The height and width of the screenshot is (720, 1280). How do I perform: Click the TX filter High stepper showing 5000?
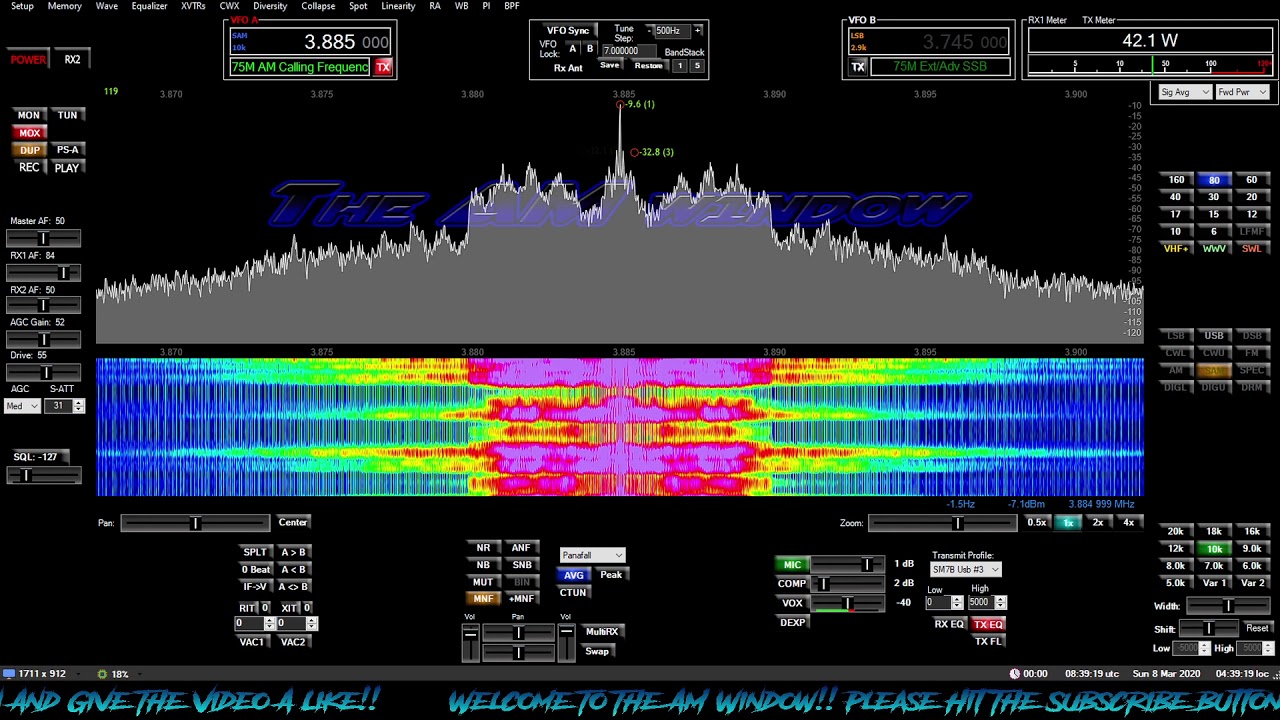(987, 602)
